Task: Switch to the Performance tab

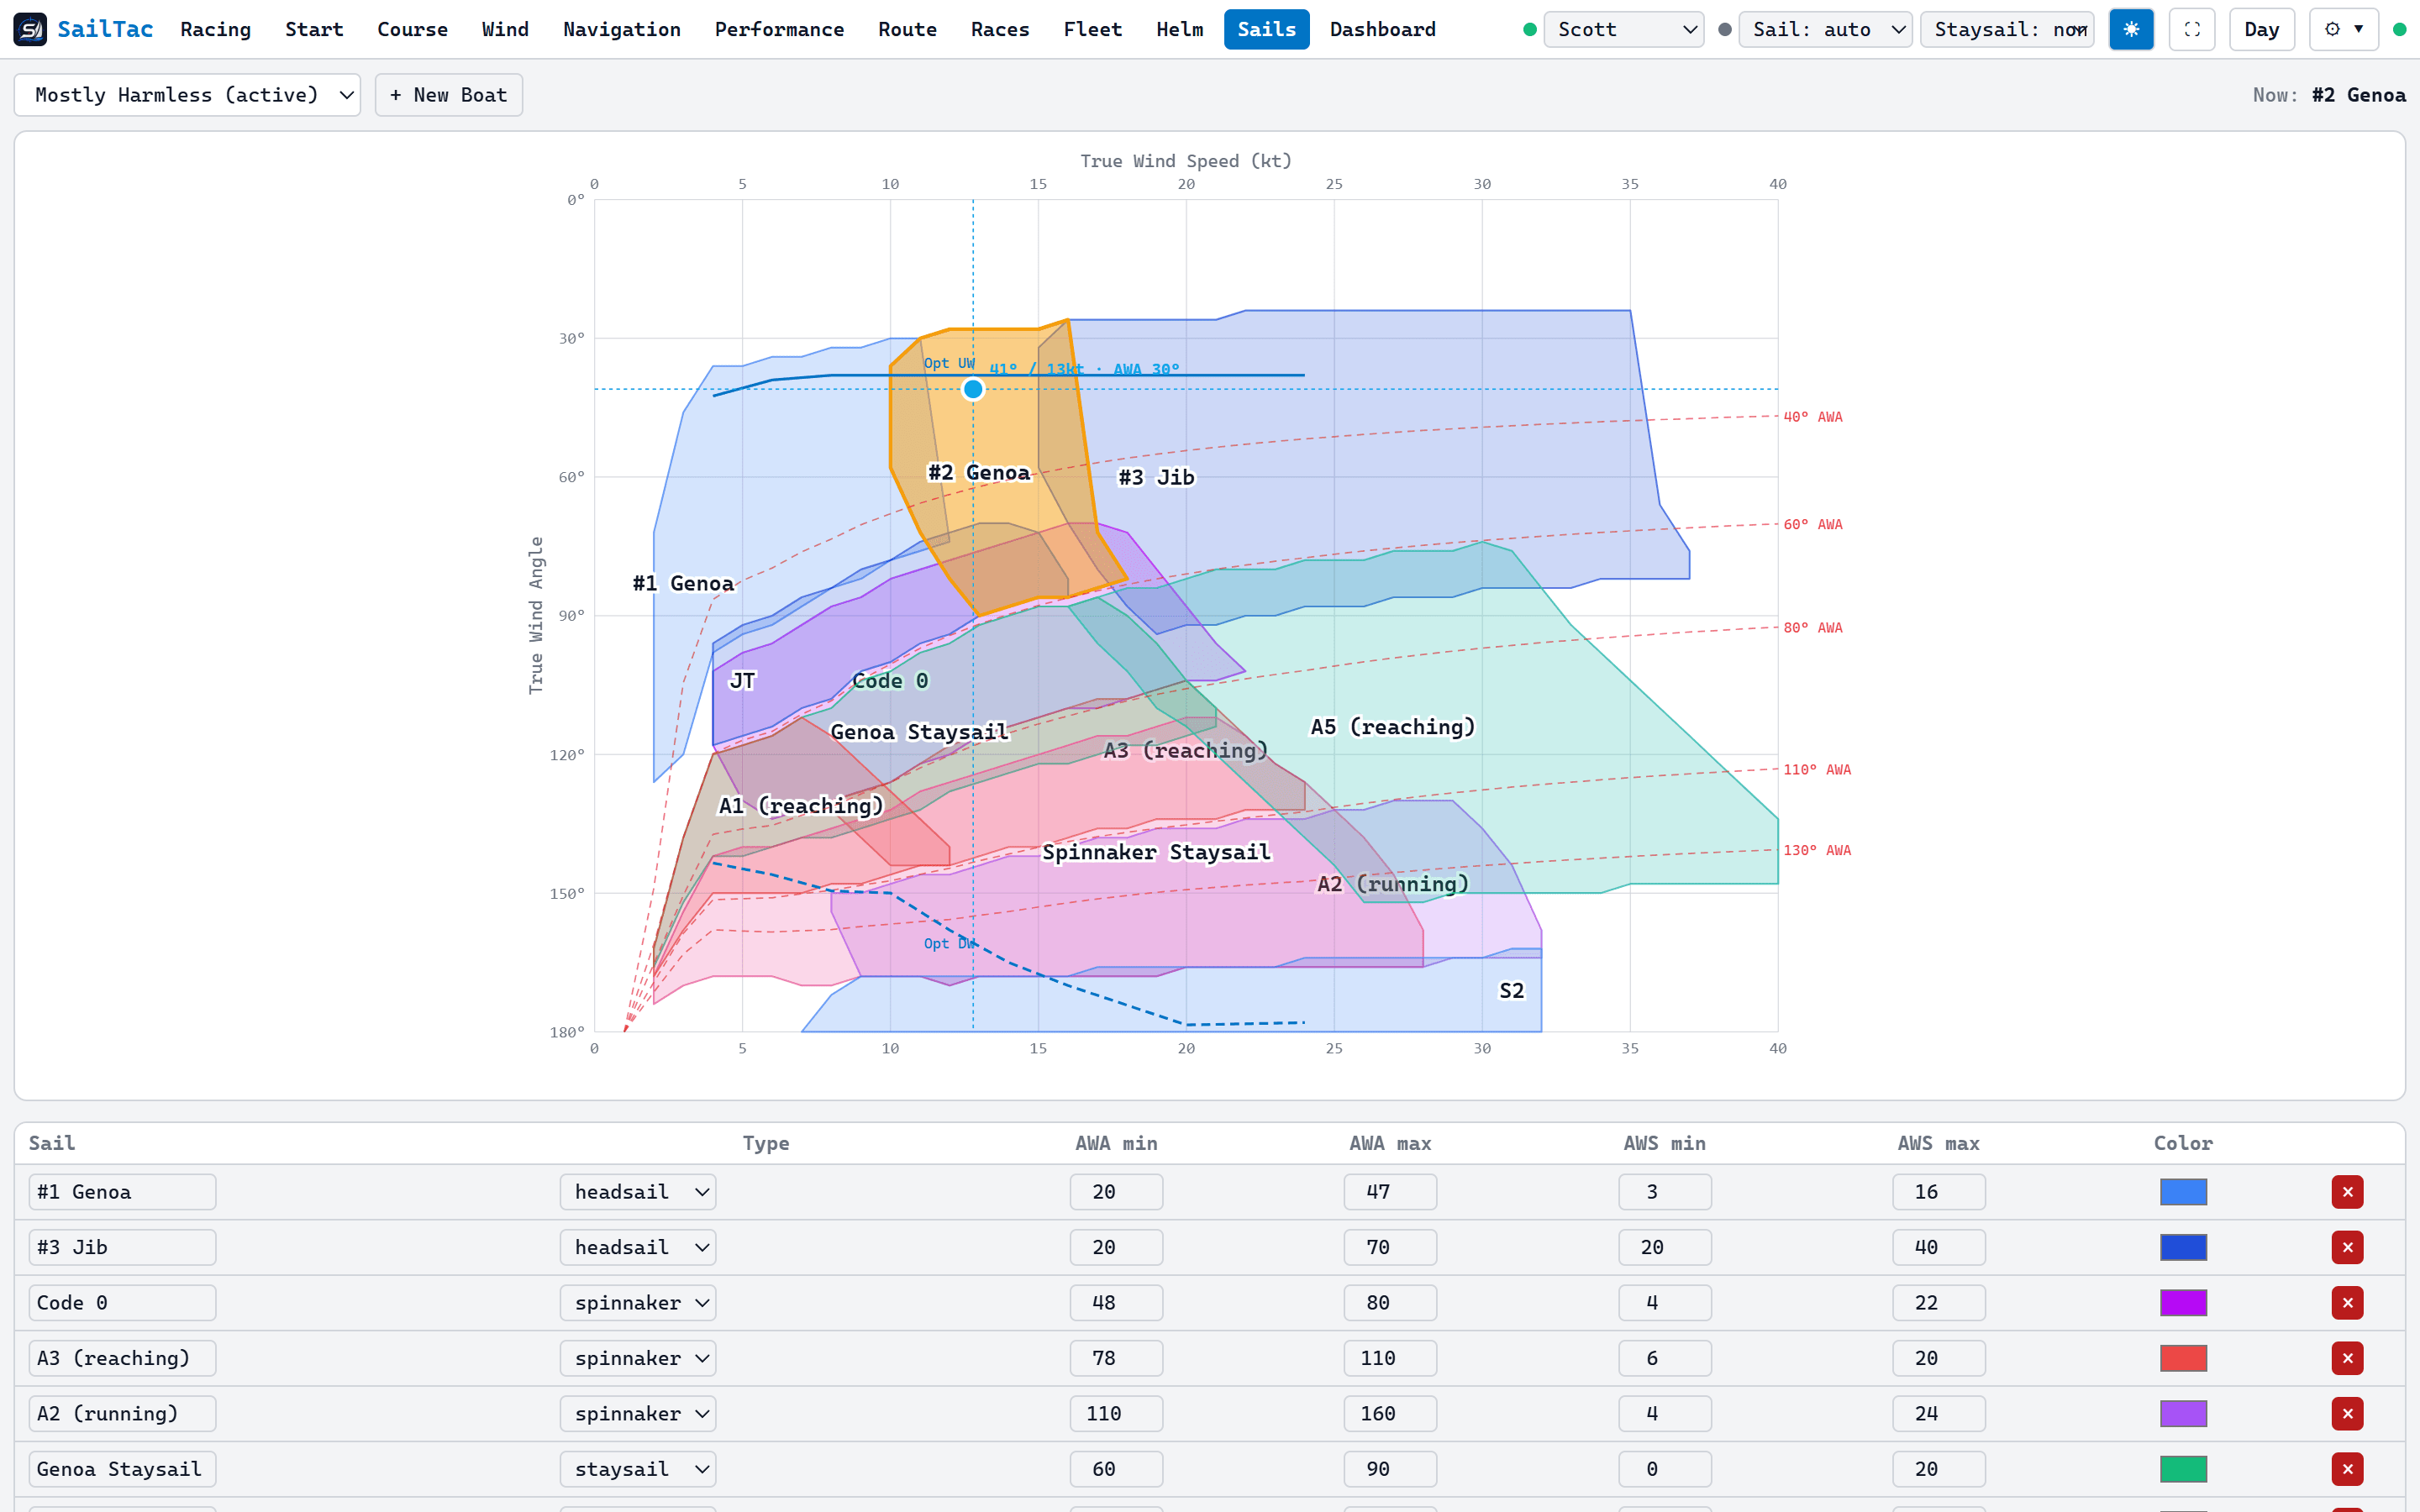Action: pyautogui.click(x=779, y=29)
